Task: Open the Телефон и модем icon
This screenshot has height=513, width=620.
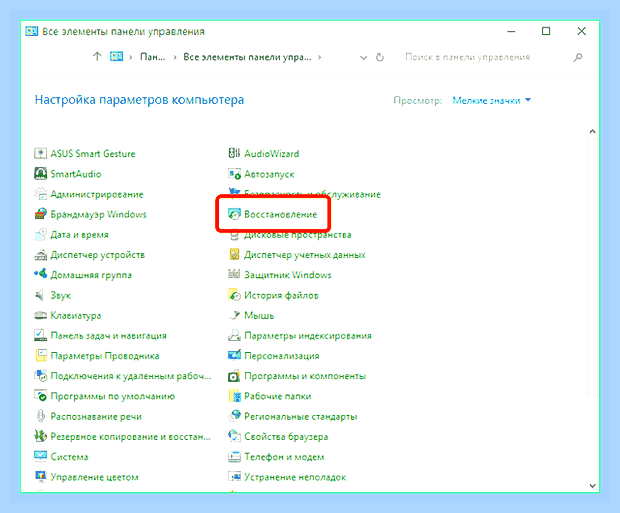Action: point(234,456)
